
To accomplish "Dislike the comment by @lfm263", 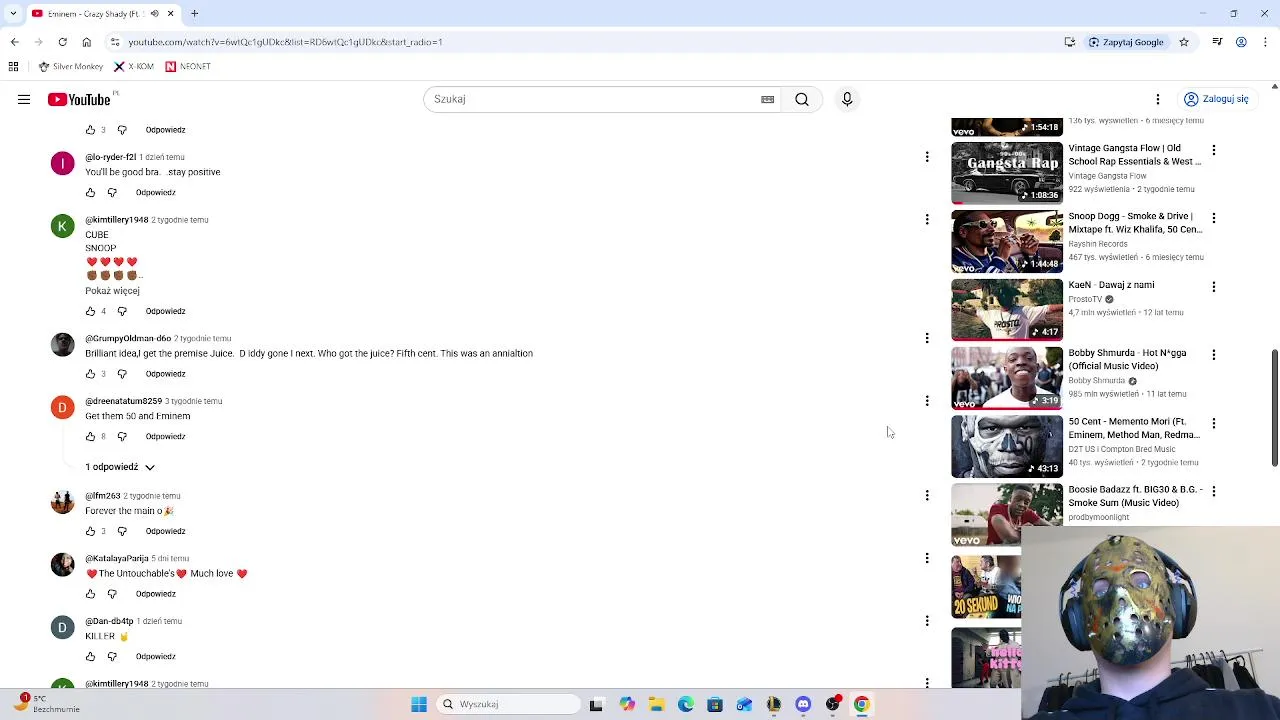I will 122,531.
